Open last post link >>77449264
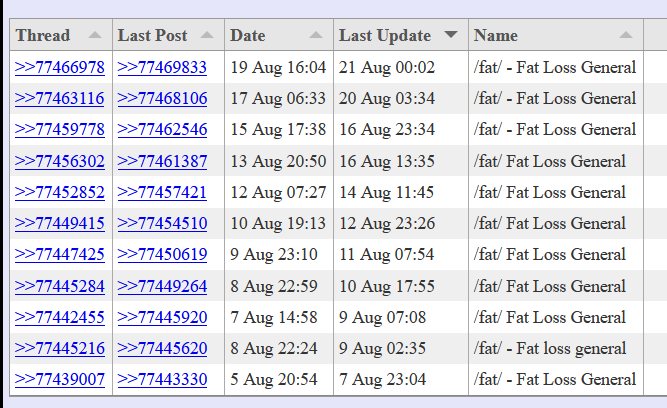Screen dimensions: 667x408 pyautogui.click(x=162, y=286)
